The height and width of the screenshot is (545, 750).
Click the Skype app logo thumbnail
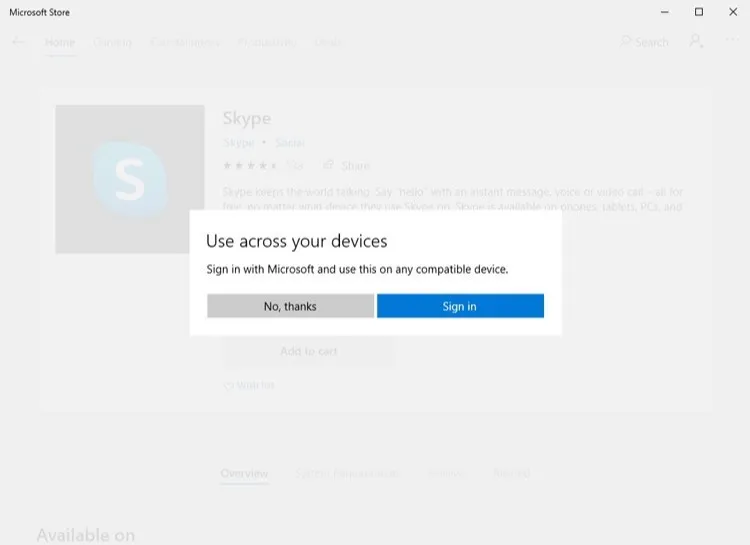click(x=130, y=179)
